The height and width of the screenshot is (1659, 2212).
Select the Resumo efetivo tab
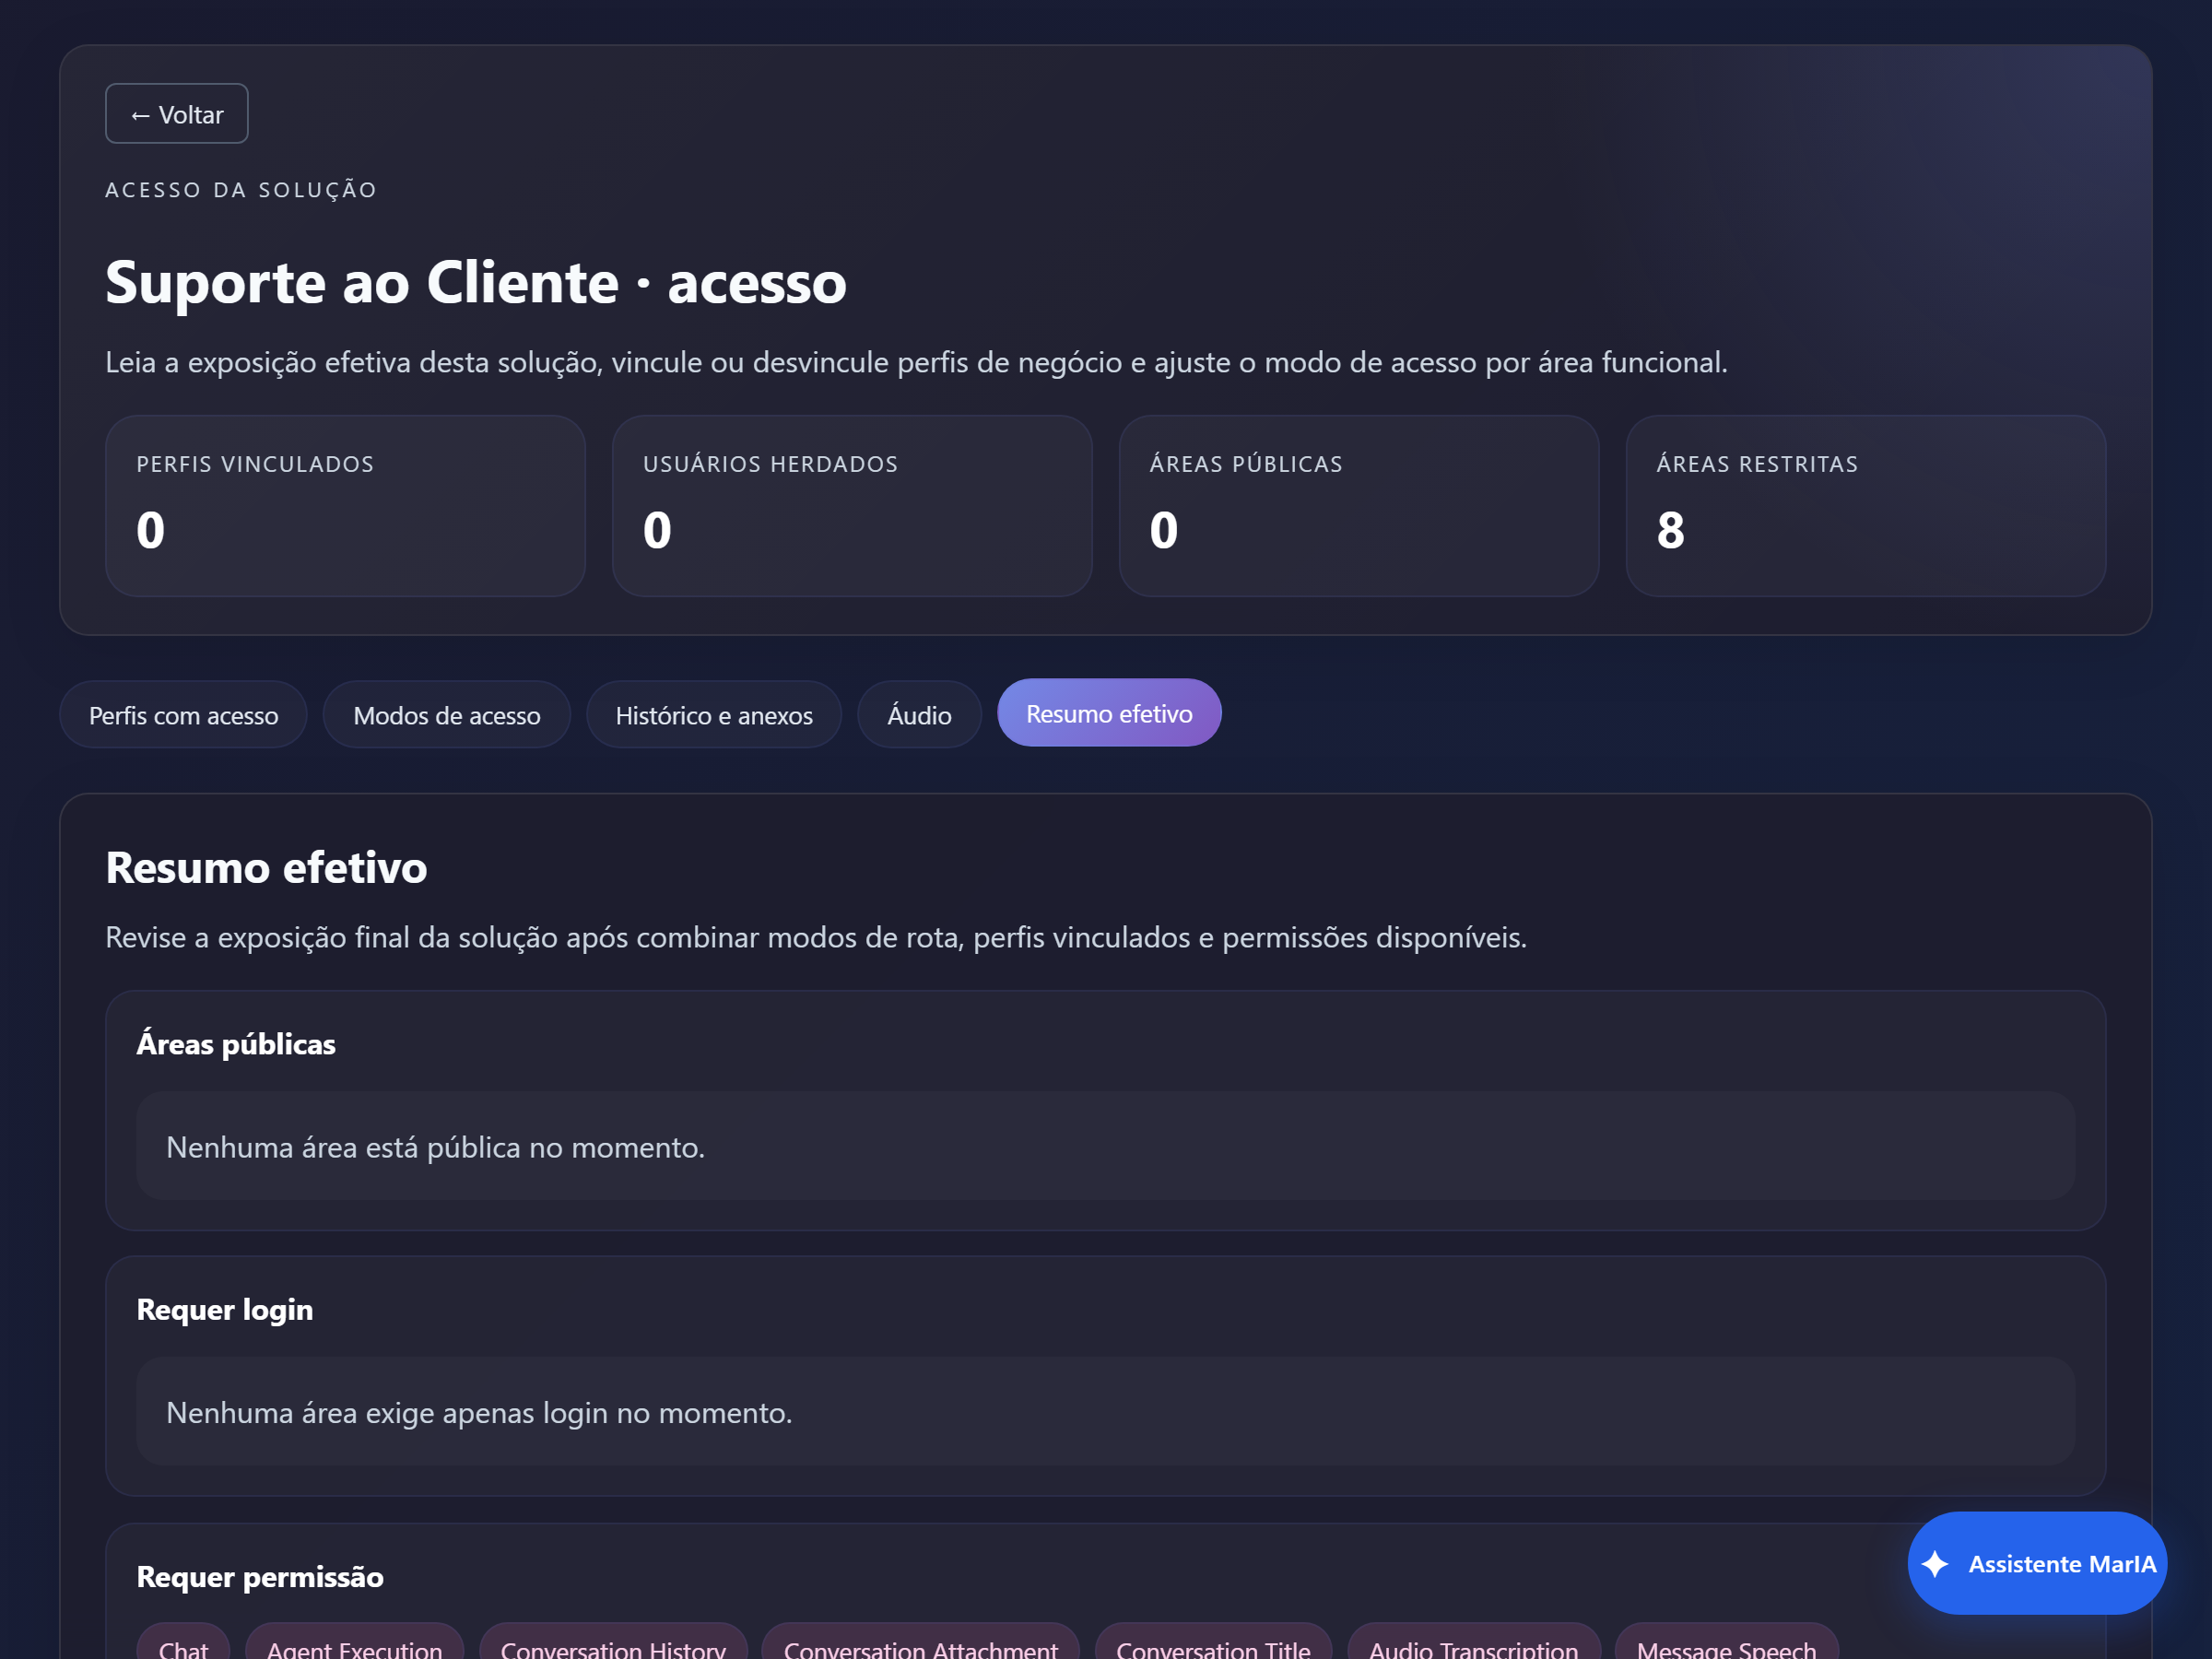(x=1109, y=713)
